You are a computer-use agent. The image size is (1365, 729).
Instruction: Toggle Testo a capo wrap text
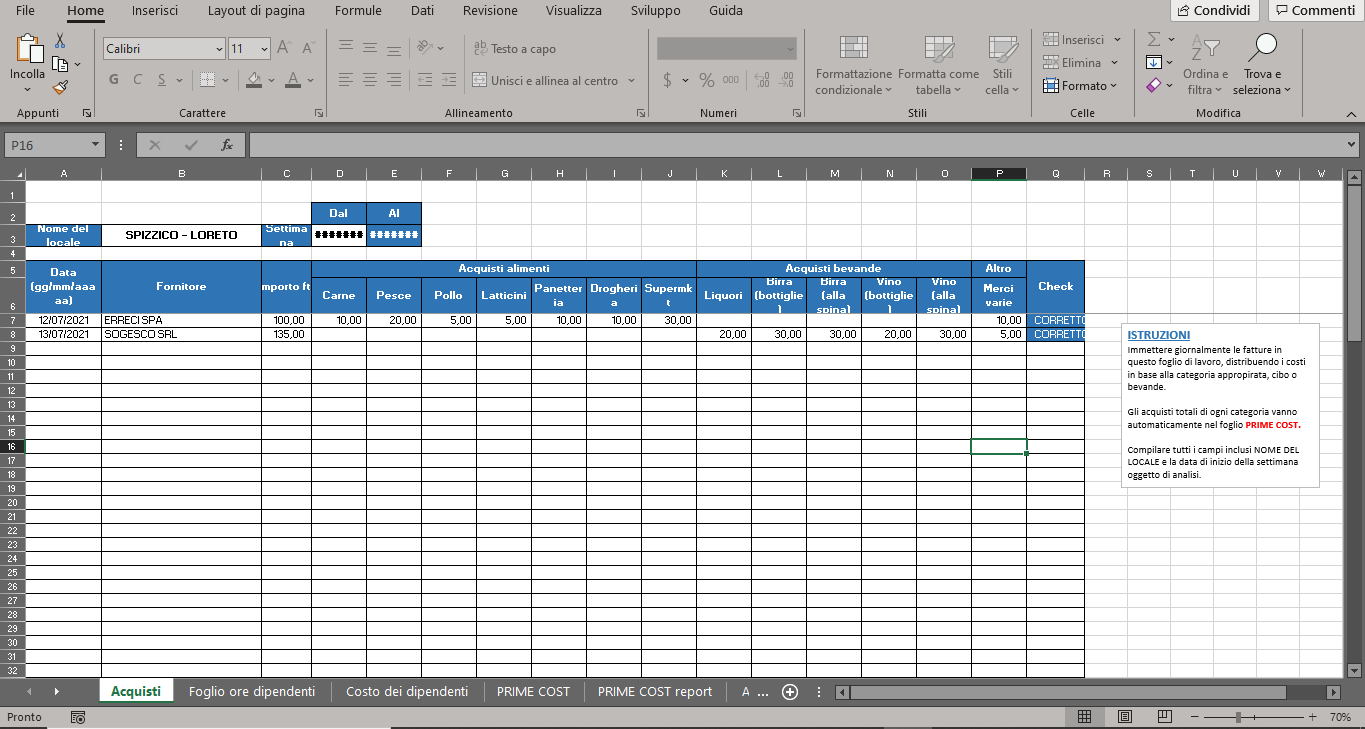point(513,48)
